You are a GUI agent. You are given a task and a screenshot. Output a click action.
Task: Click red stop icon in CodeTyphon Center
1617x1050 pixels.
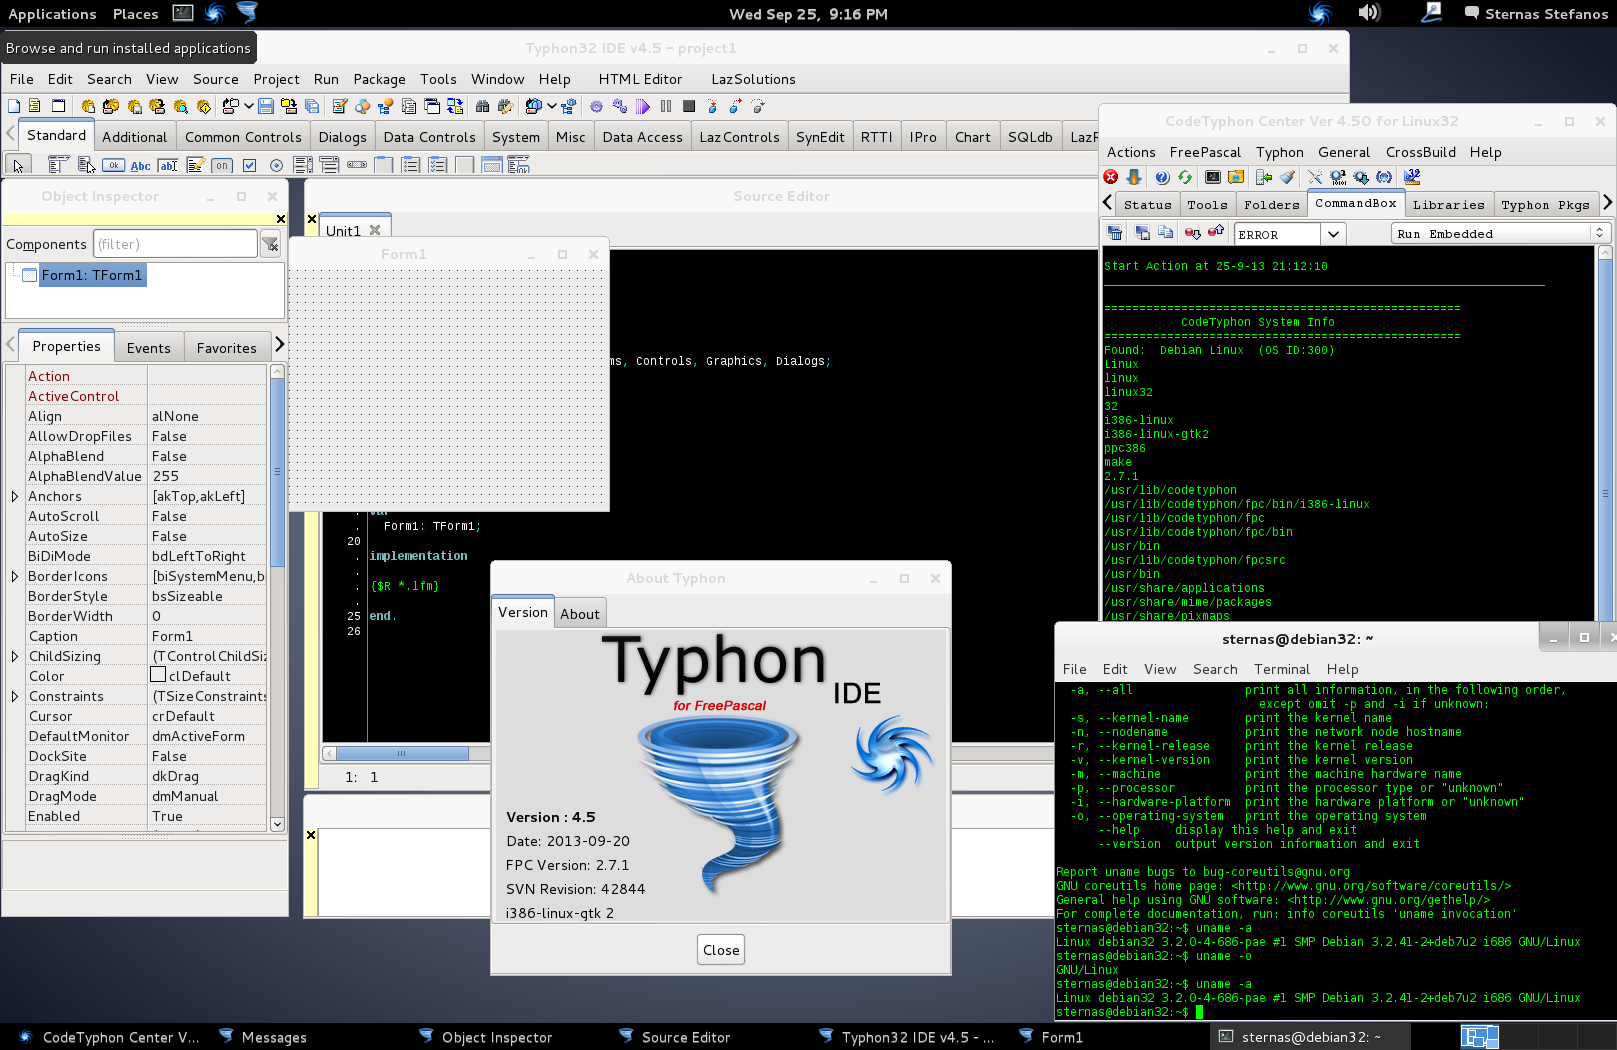pos(1111,177)
